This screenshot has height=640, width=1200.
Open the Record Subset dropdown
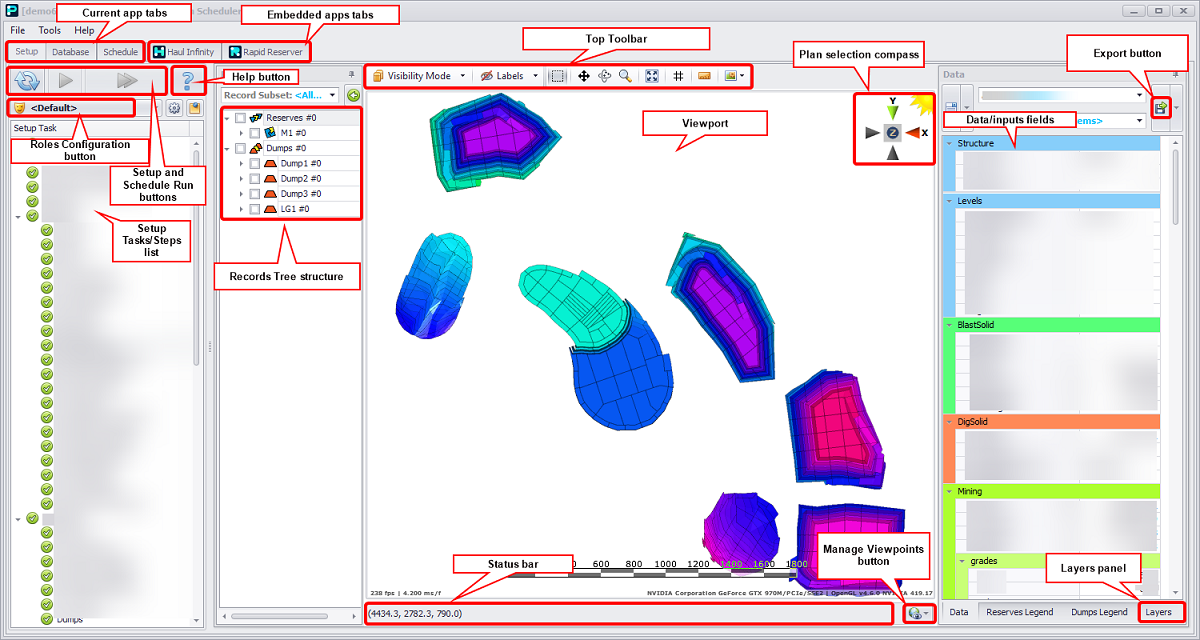[x=332, y=95]
